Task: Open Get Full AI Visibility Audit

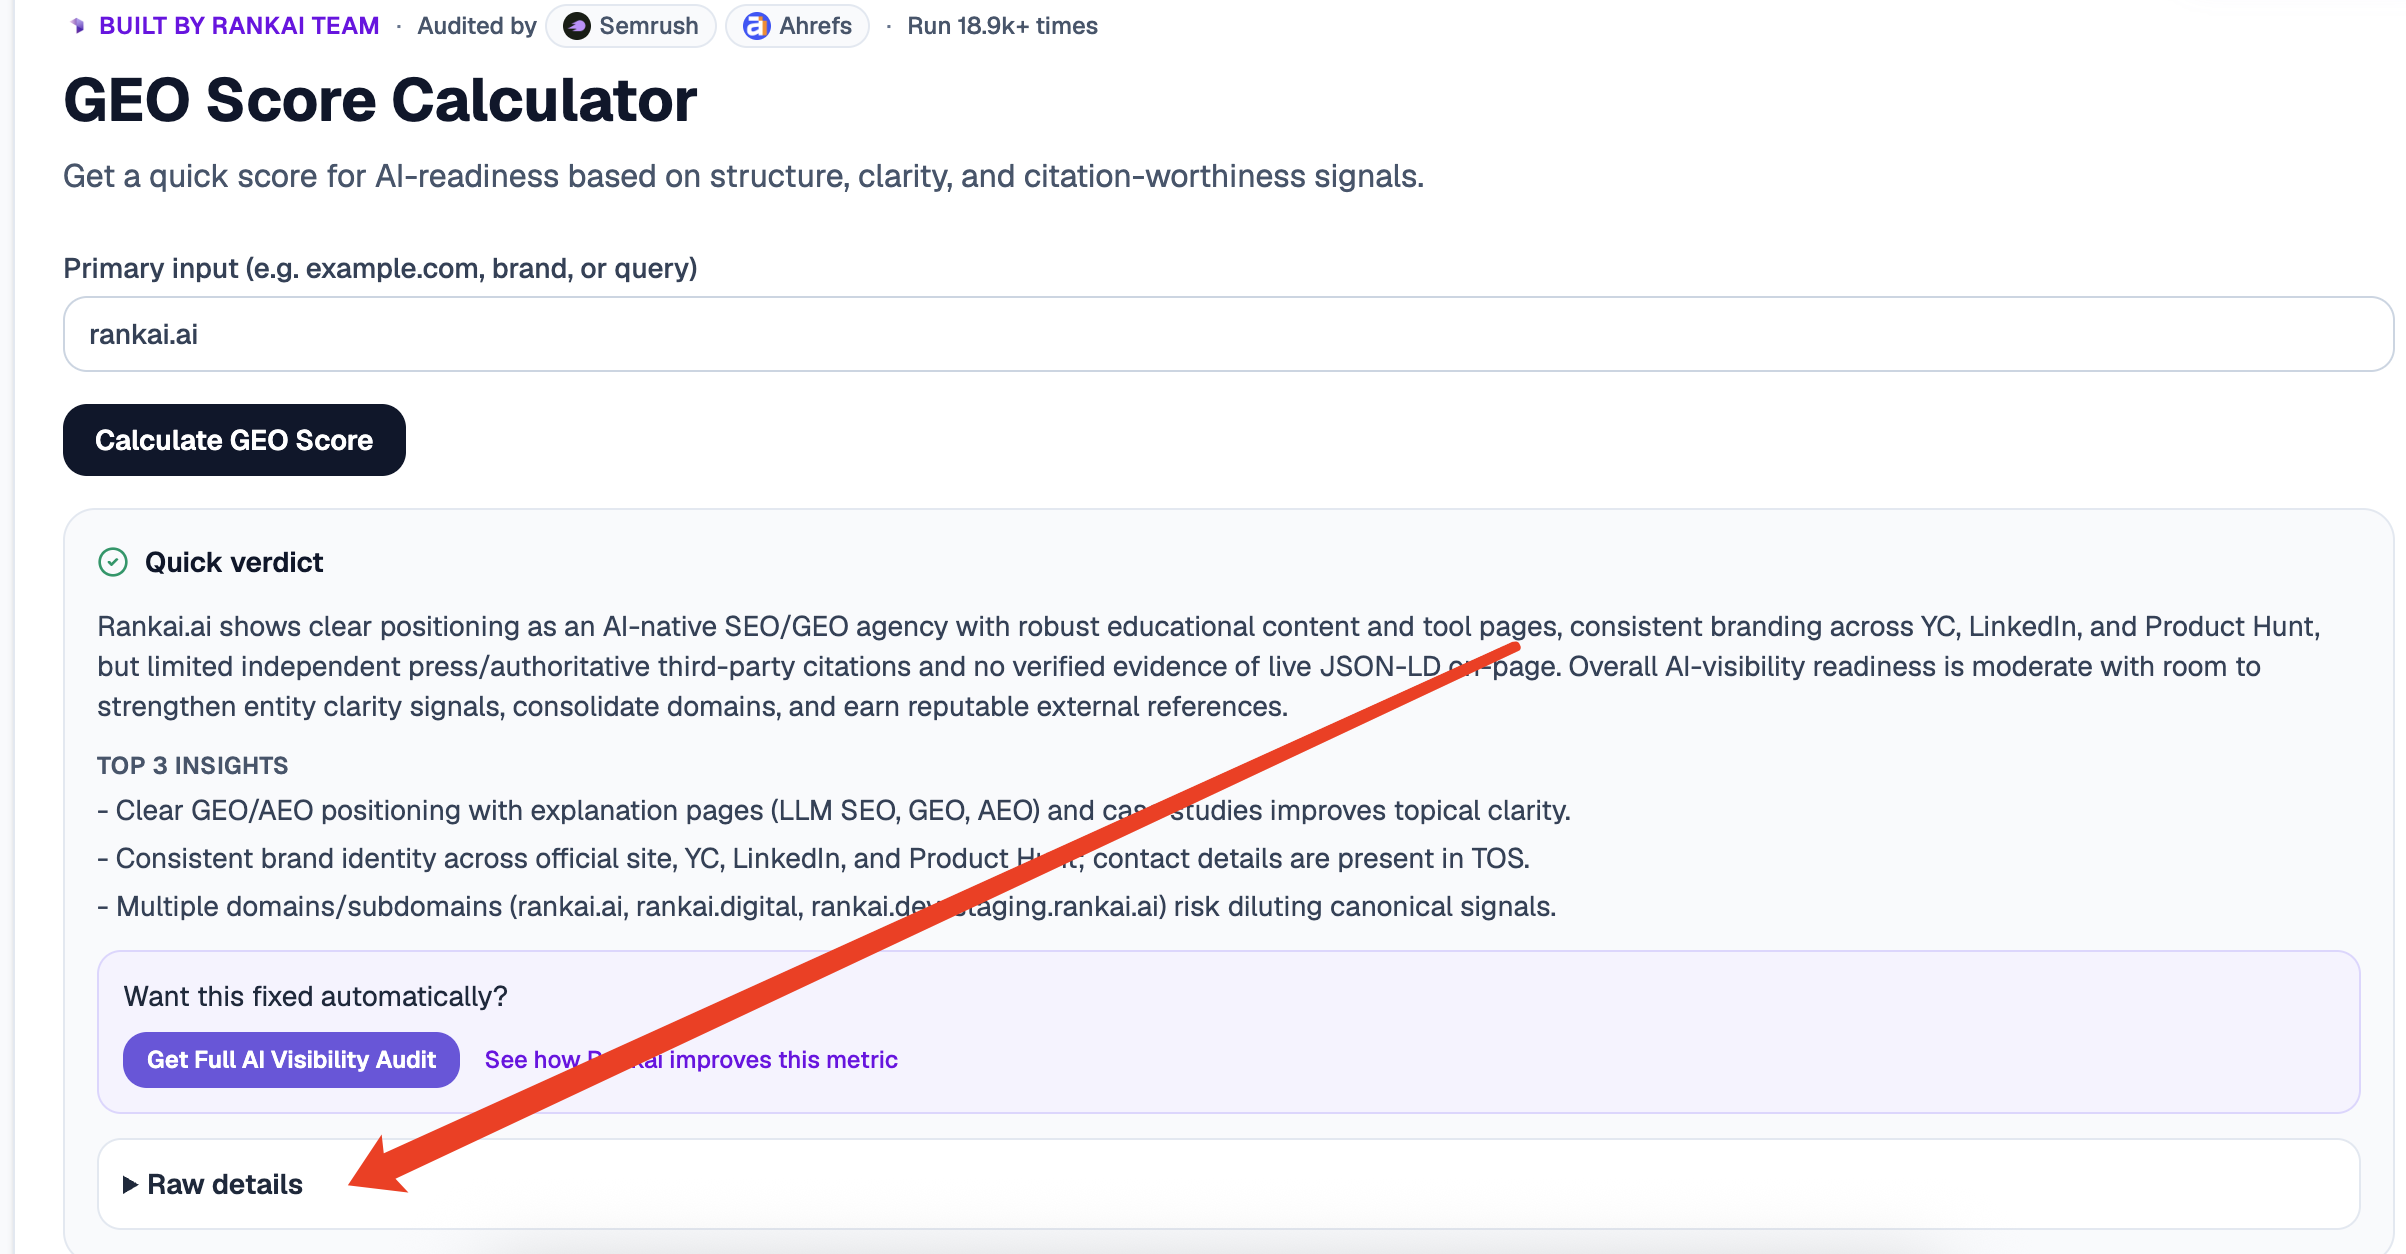Action: coord(291,1060)
